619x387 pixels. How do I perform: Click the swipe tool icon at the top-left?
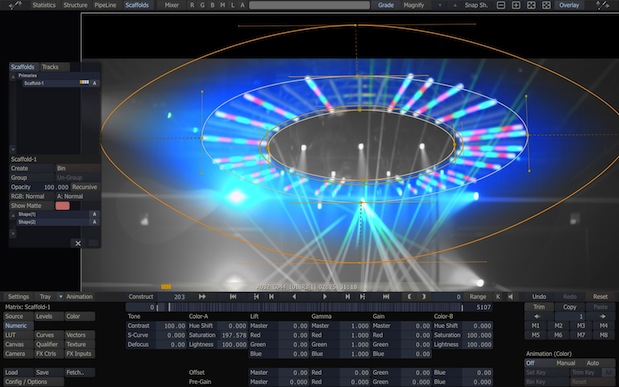click(15, 5)
